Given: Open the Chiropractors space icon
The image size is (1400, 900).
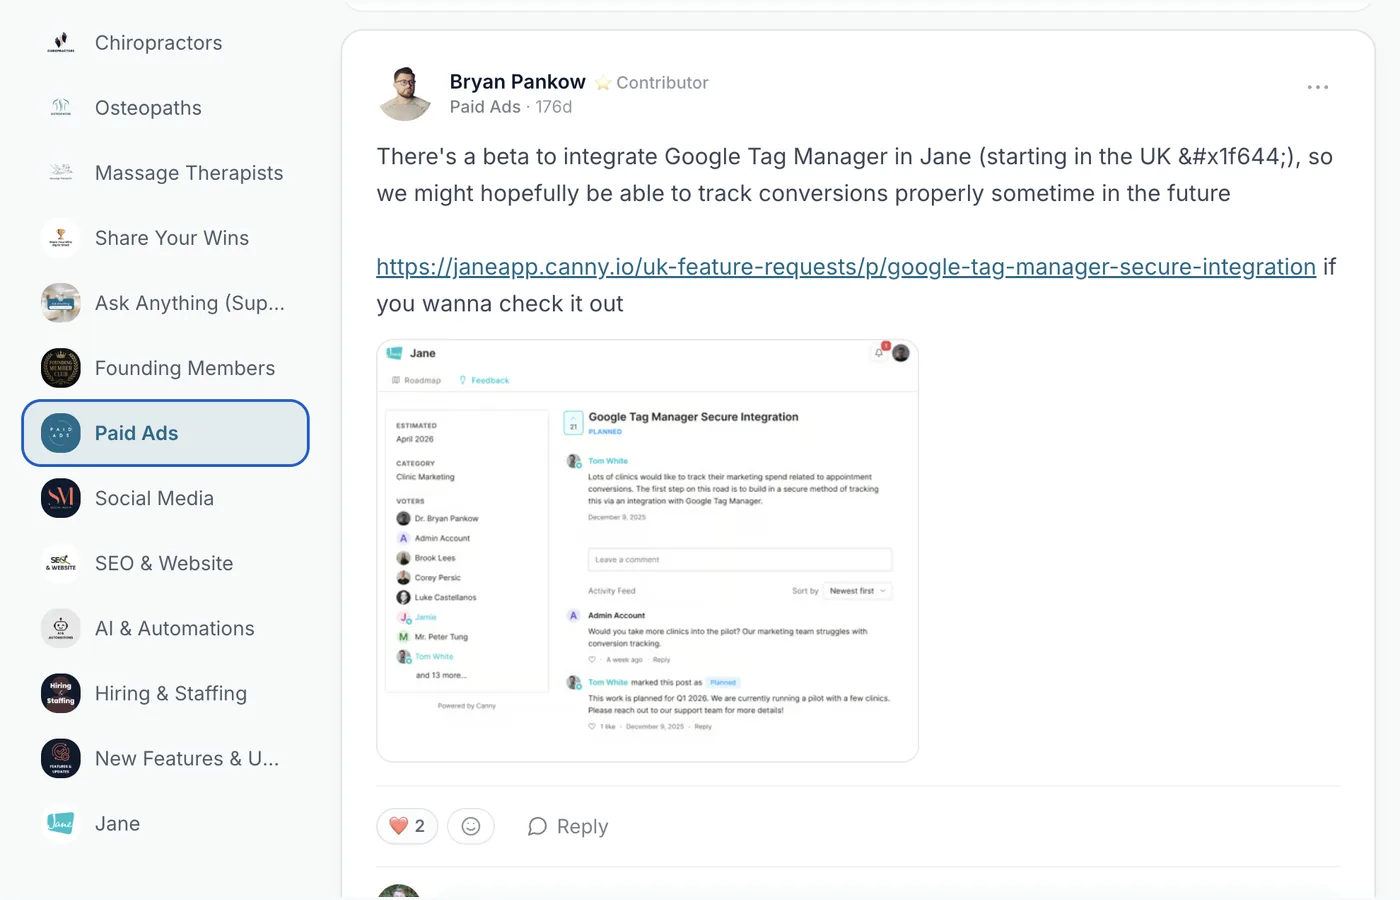Looking at the screenshot, I should click(x=60, y=43).
